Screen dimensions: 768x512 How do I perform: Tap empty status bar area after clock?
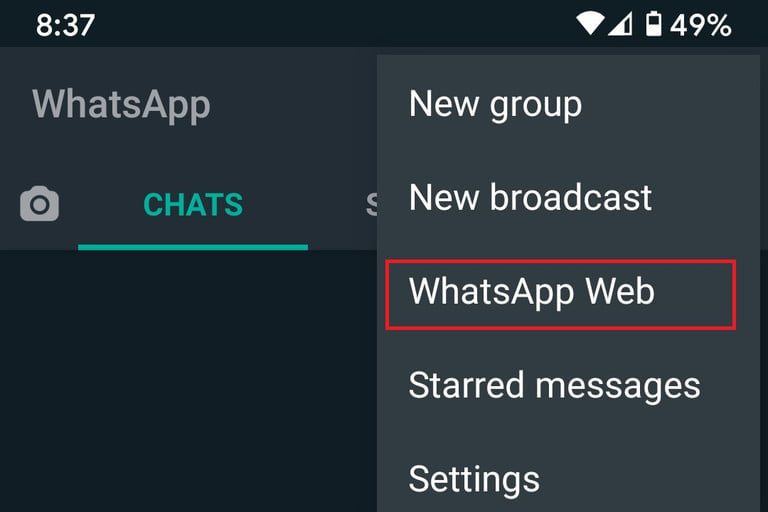tap(333, 24)
